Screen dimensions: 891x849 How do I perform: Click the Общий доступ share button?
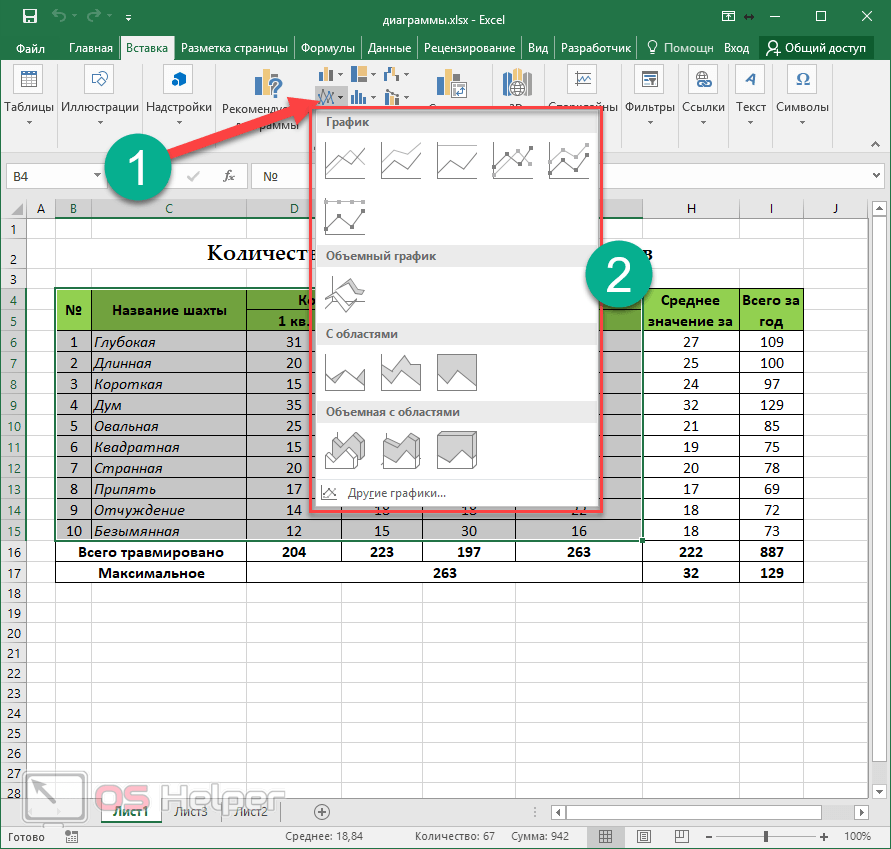point(816,48)
